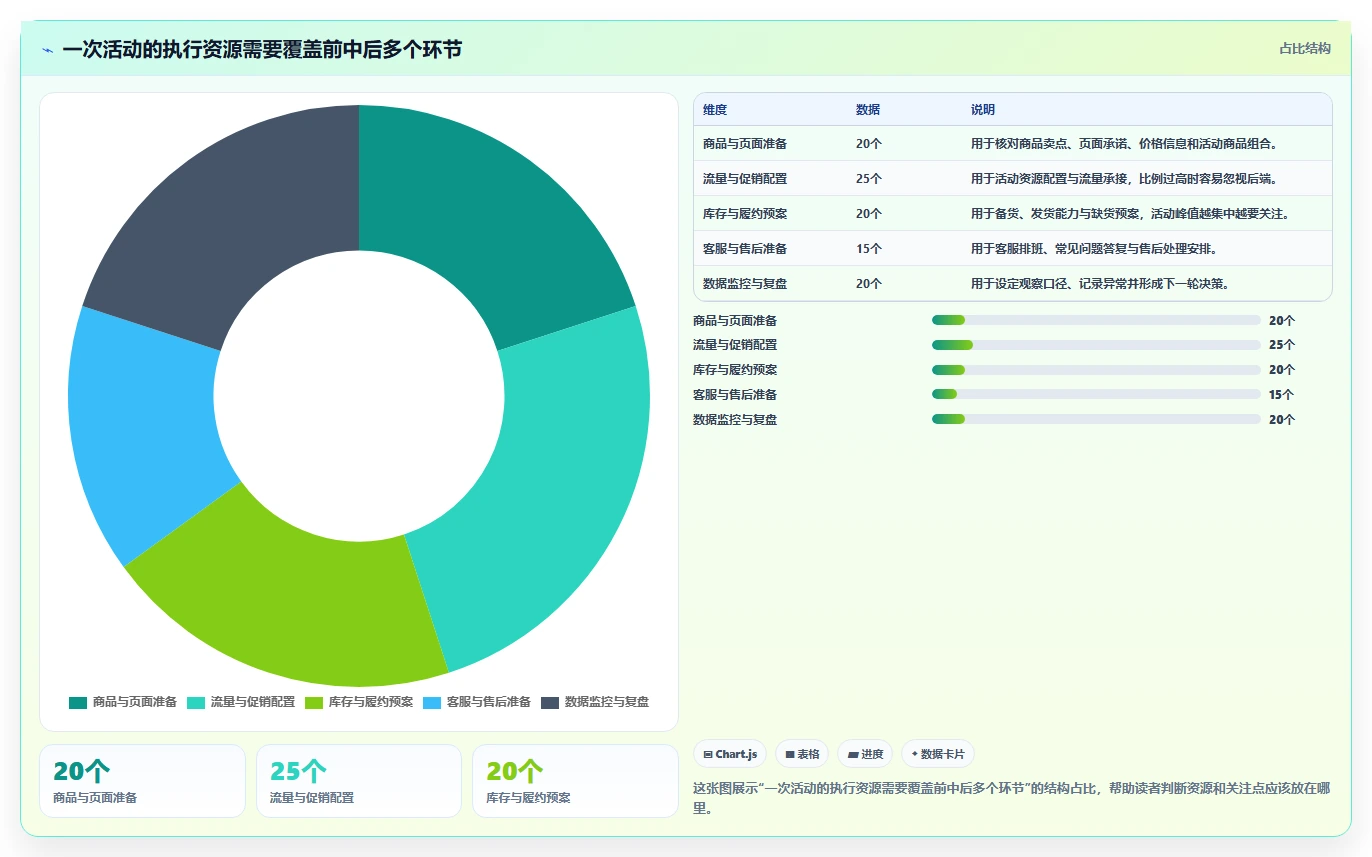The image size is (1372, 857).
Task: Click the 数据监控与复盘 progress bar
Action: pos(1096,419)
